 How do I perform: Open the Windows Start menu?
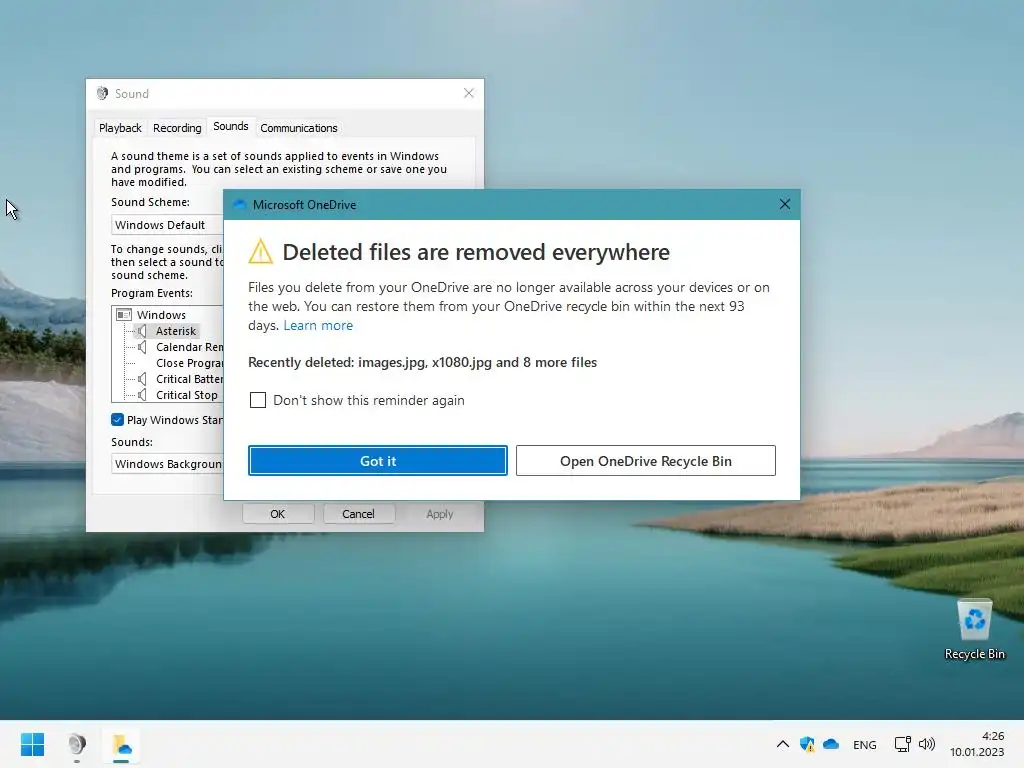pos(32,744)
